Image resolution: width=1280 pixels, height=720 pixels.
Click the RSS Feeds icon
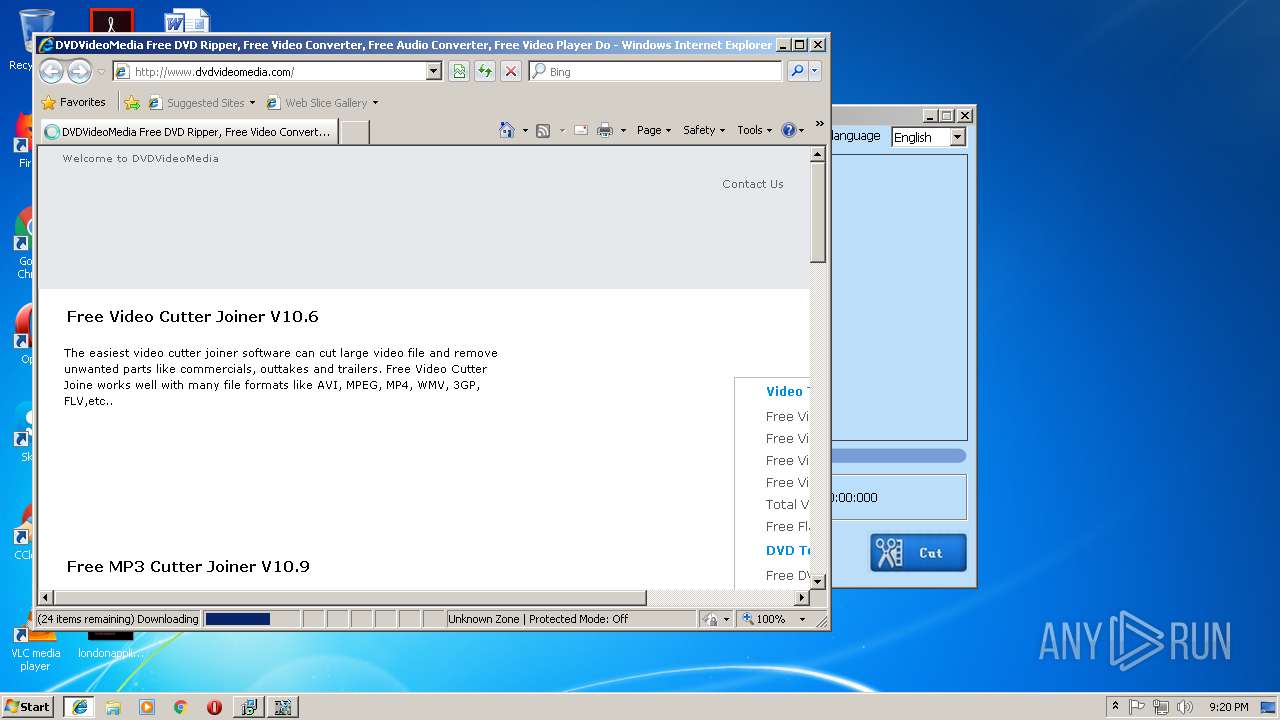pyautogui.click(x=543, y=130)
